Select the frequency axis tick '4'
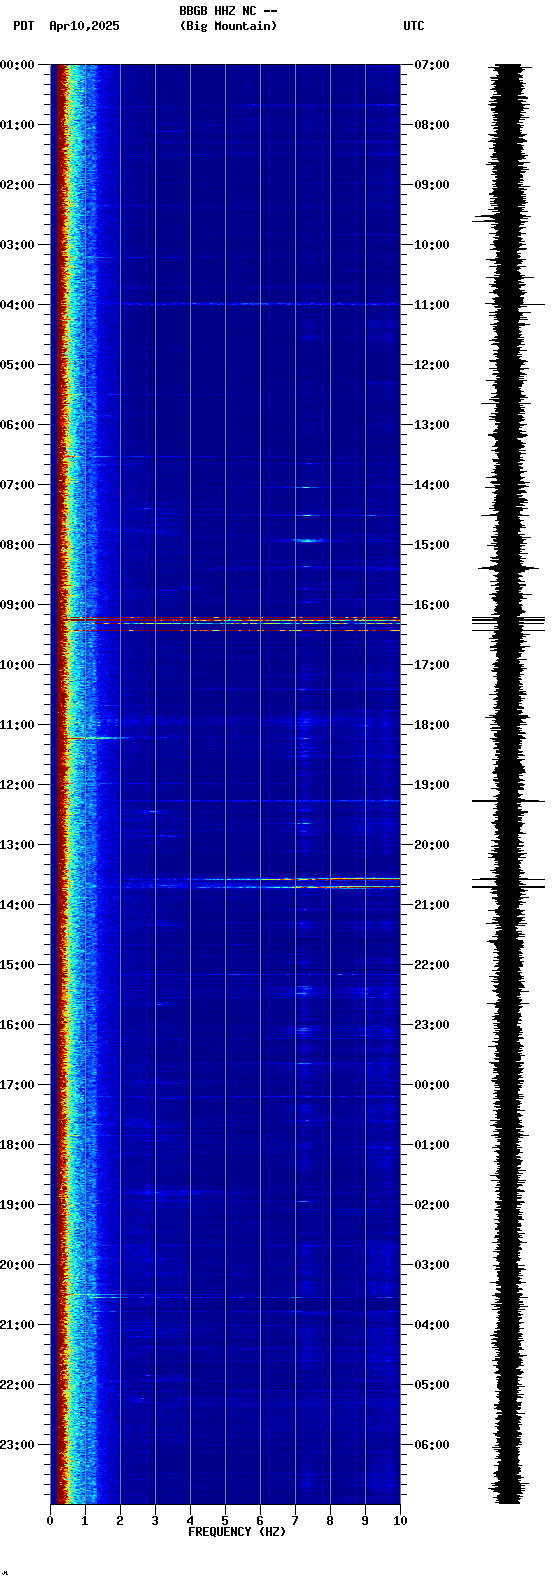This screenshot has height=1584, width=552. [x=190, y=1521]
